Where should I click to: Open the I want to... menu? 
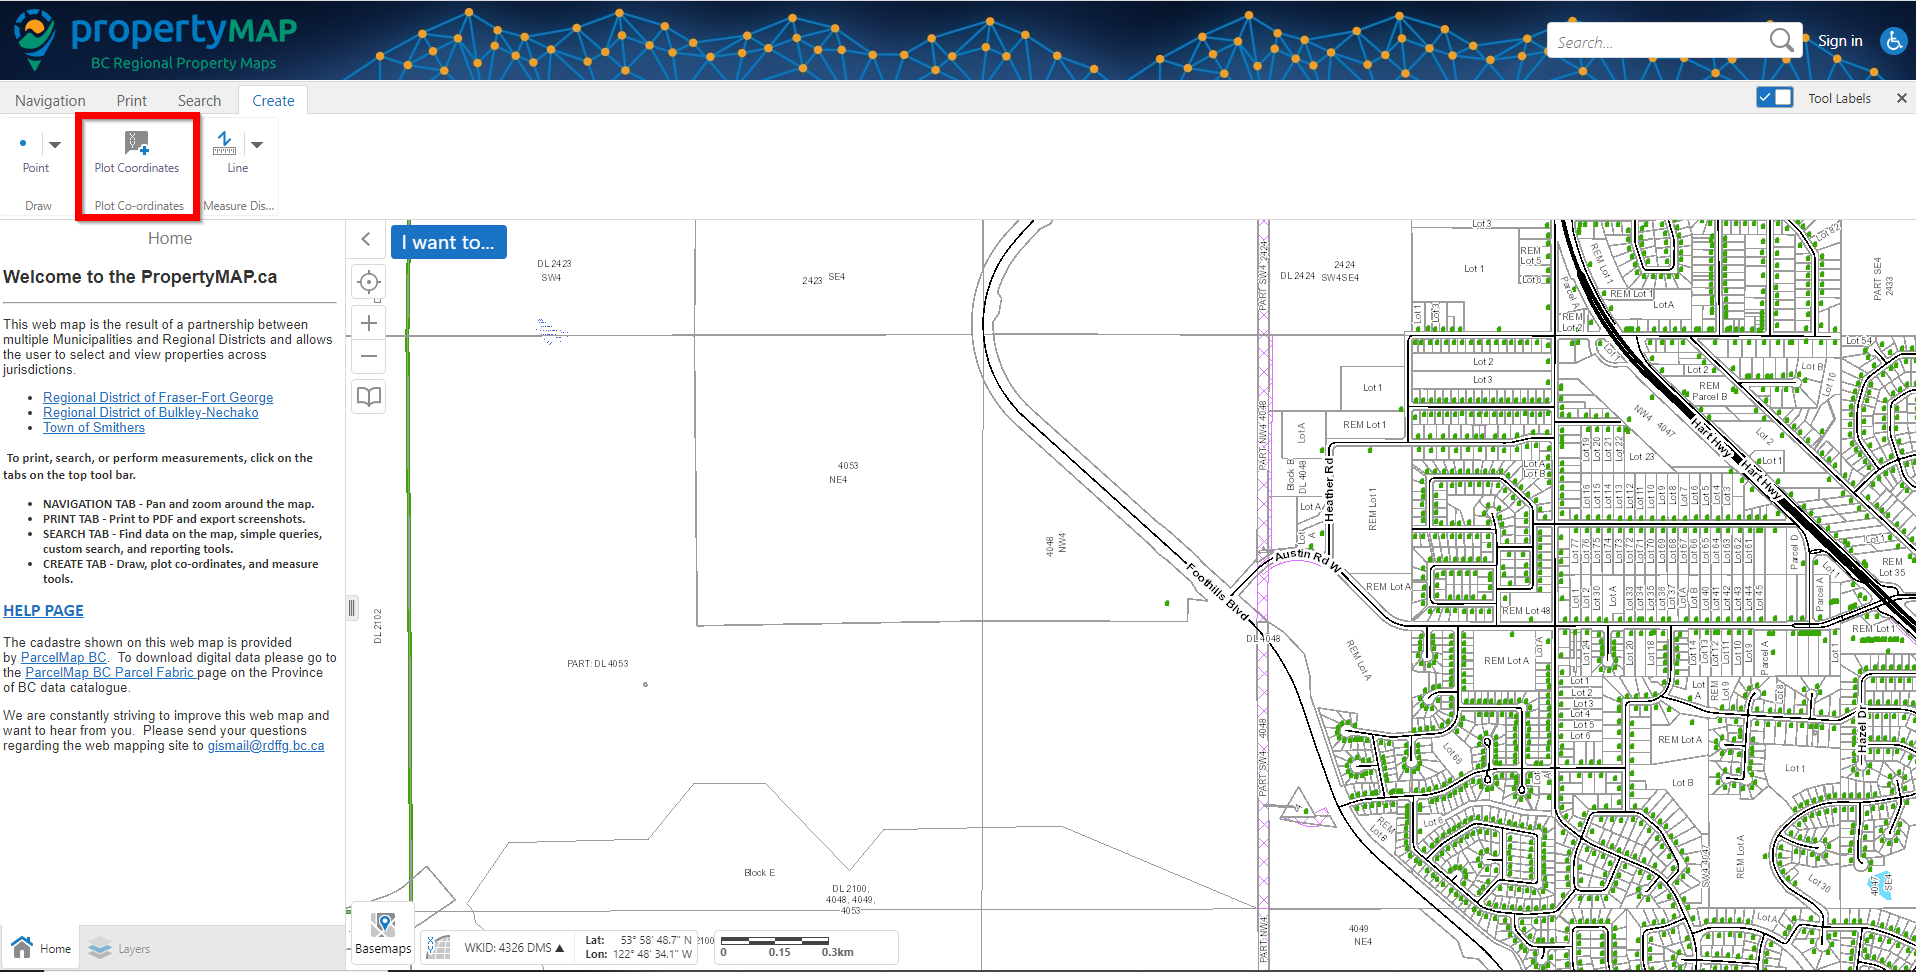[448, 242]
